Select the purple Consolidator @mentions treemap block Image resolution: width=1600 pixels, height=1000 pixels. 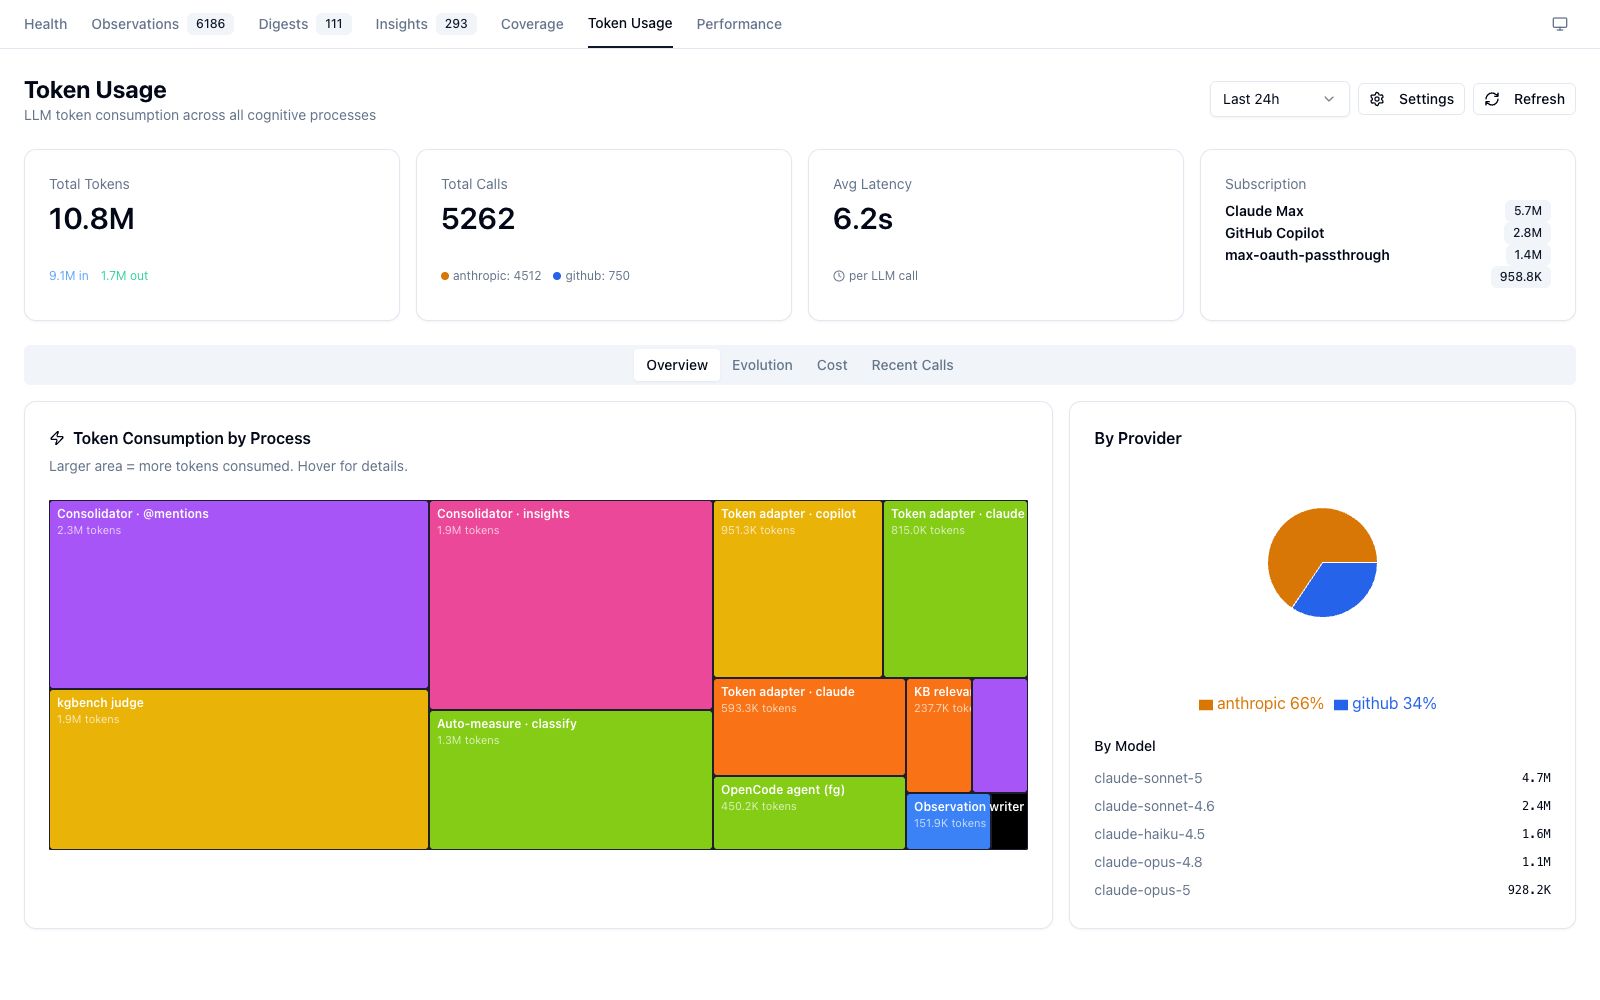click(239, 595)
